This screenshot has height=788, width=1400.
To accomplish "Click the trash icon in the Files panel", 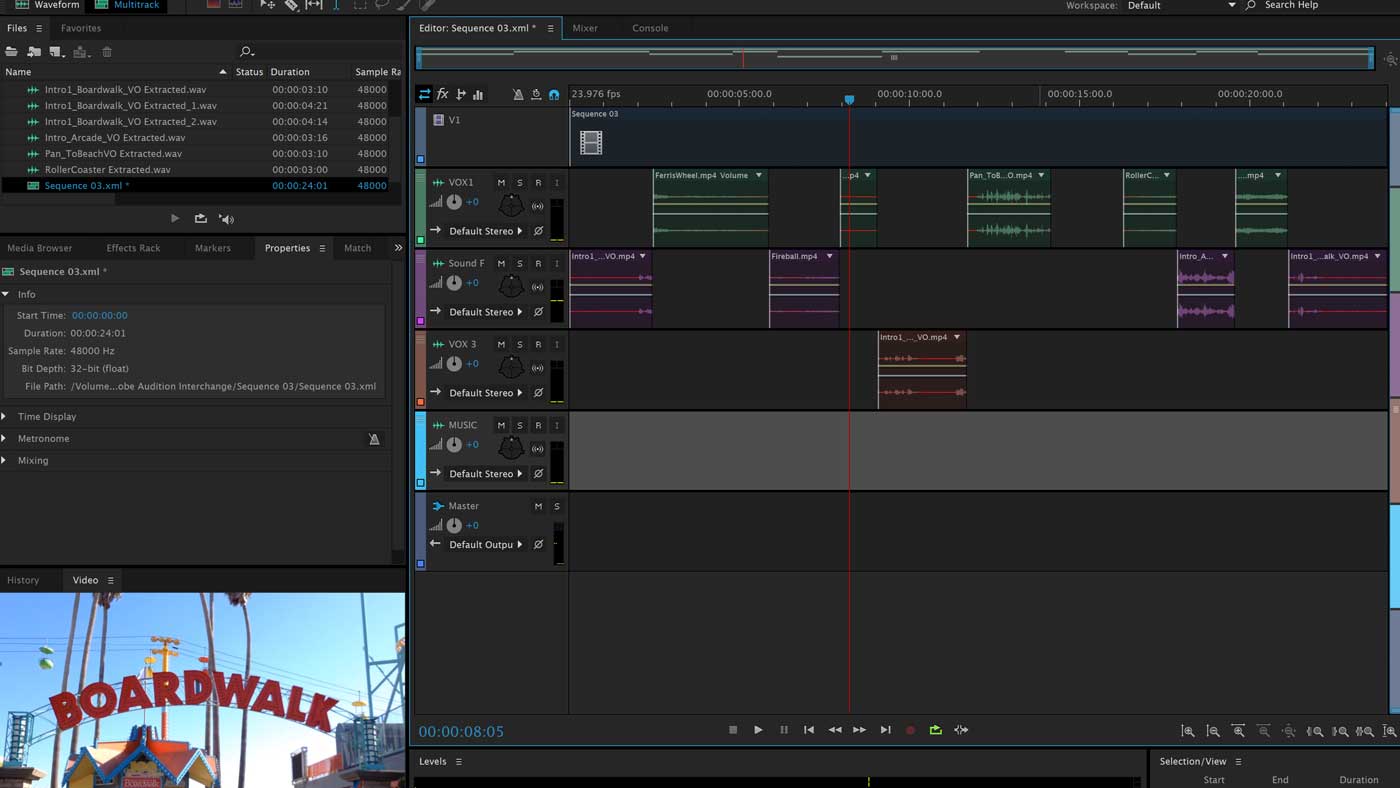I will (107, 51).
